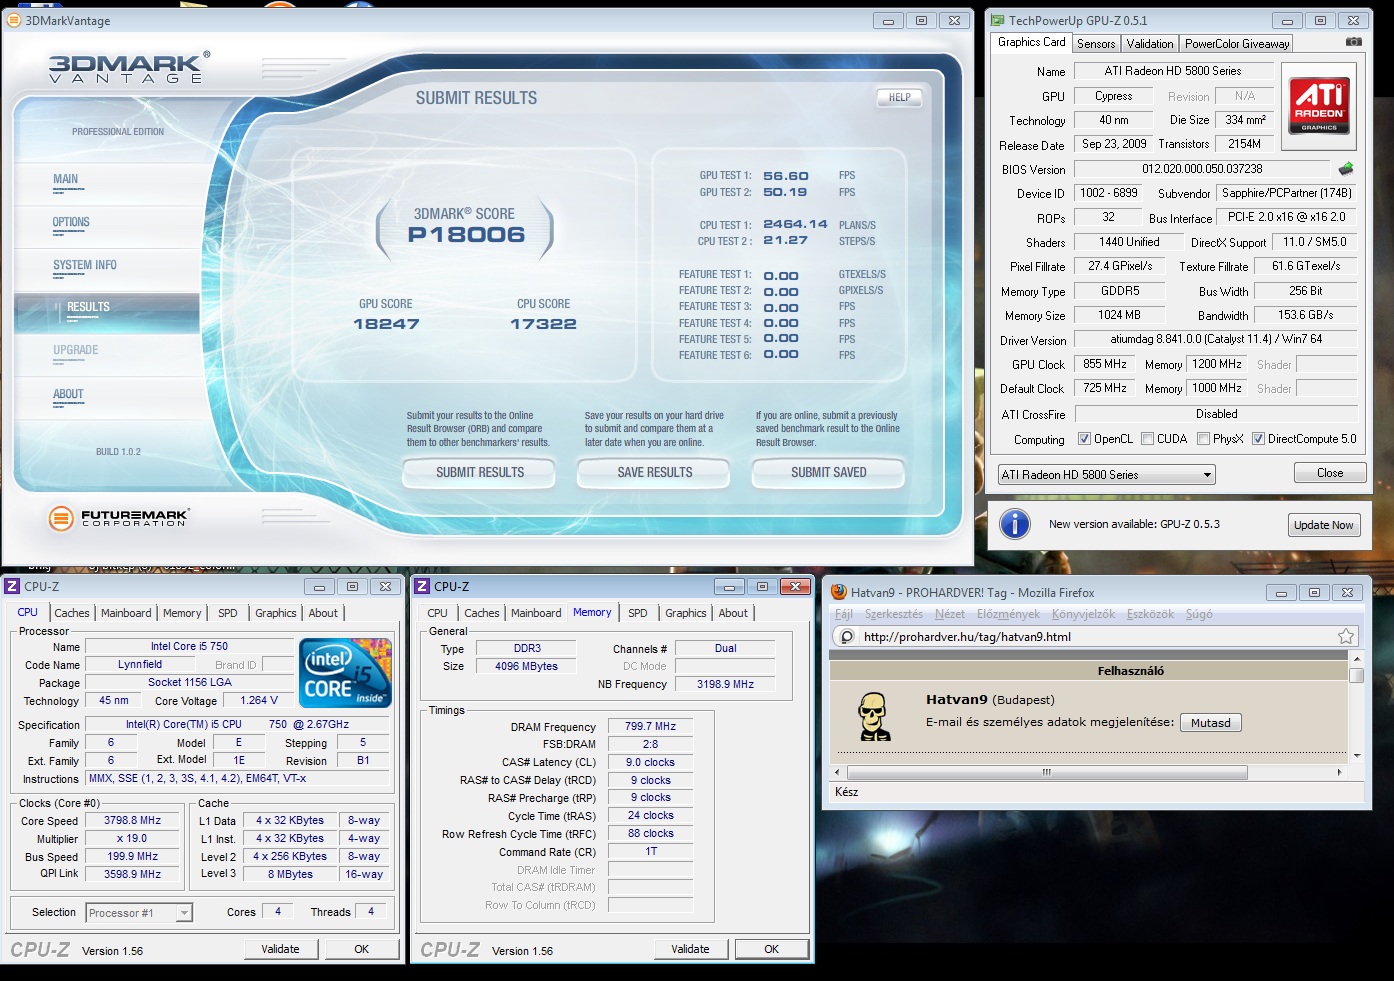The image size is (1394, 981).
Task: Open the Sensors tab in GPU-Z
Action: tap(1096, 44)
